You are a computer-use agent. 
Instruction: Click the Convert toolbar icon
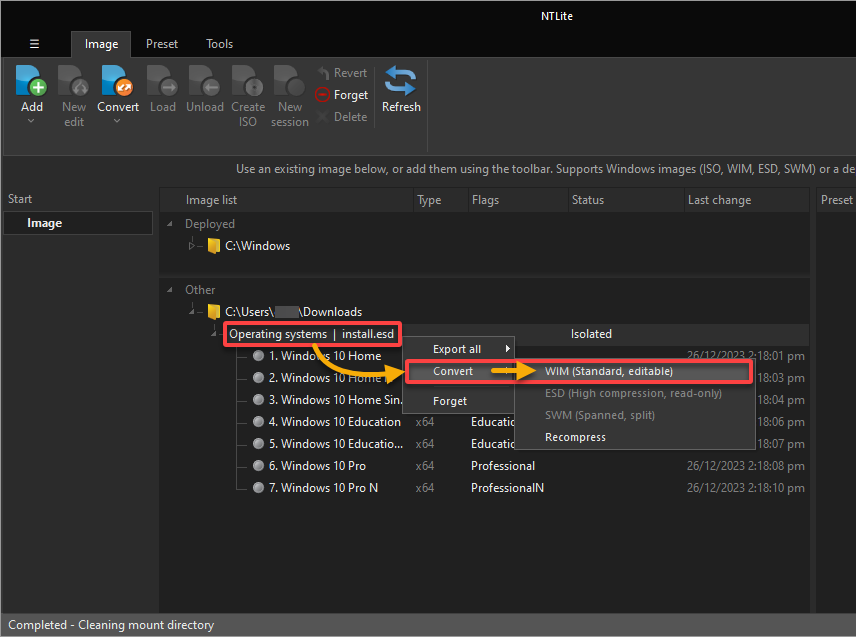pos(117,80)
